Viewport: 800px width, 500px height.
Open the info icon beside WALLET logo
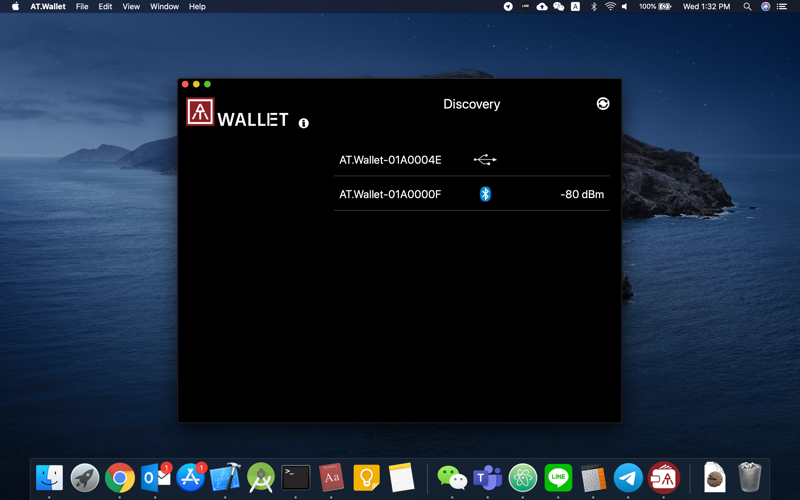point(304,123)
